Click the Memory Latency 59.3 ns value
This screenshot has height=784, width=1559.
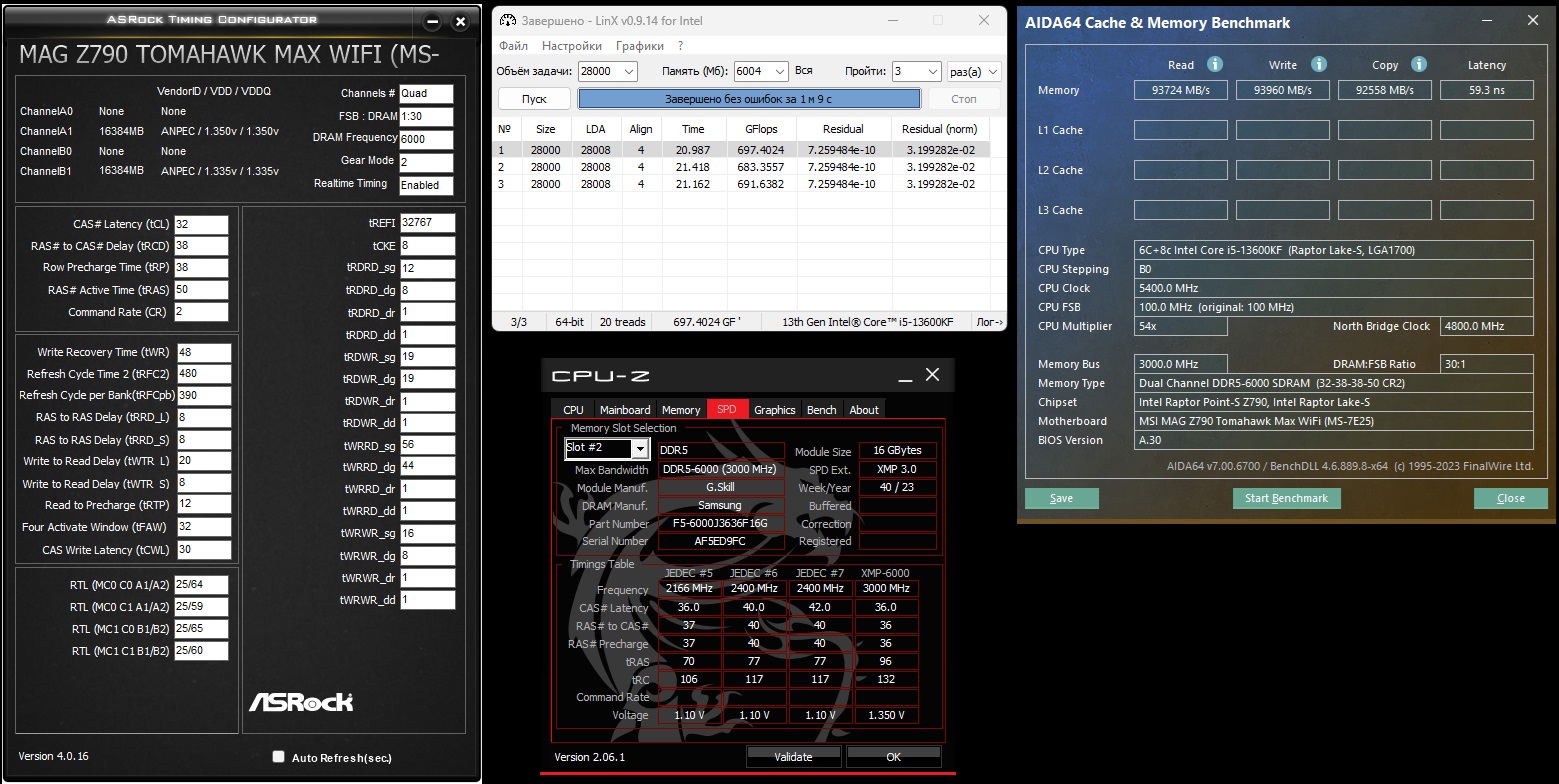[x=1487, y=90]
